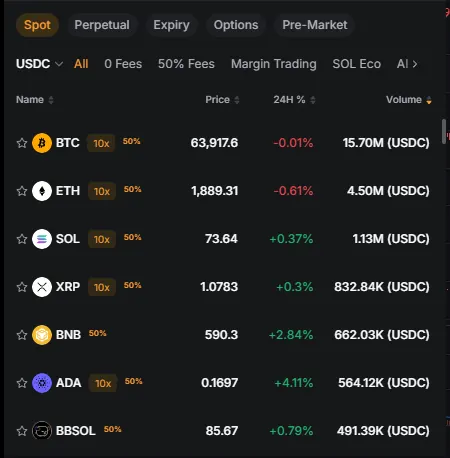Click the Bitcoin coin icon
Viewport: 450px width, 458px height.
coord(42,143)
